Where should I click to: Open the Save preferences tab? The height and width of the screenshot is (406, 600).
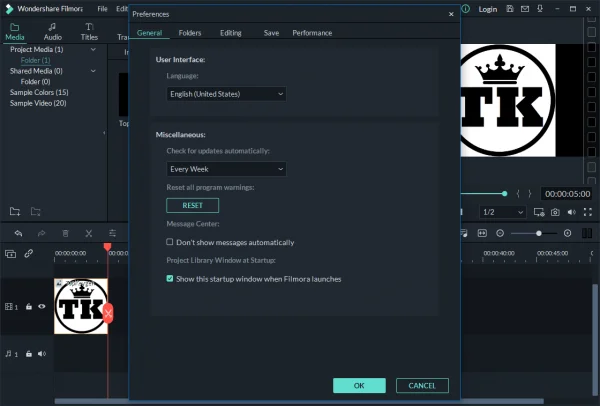271,33
